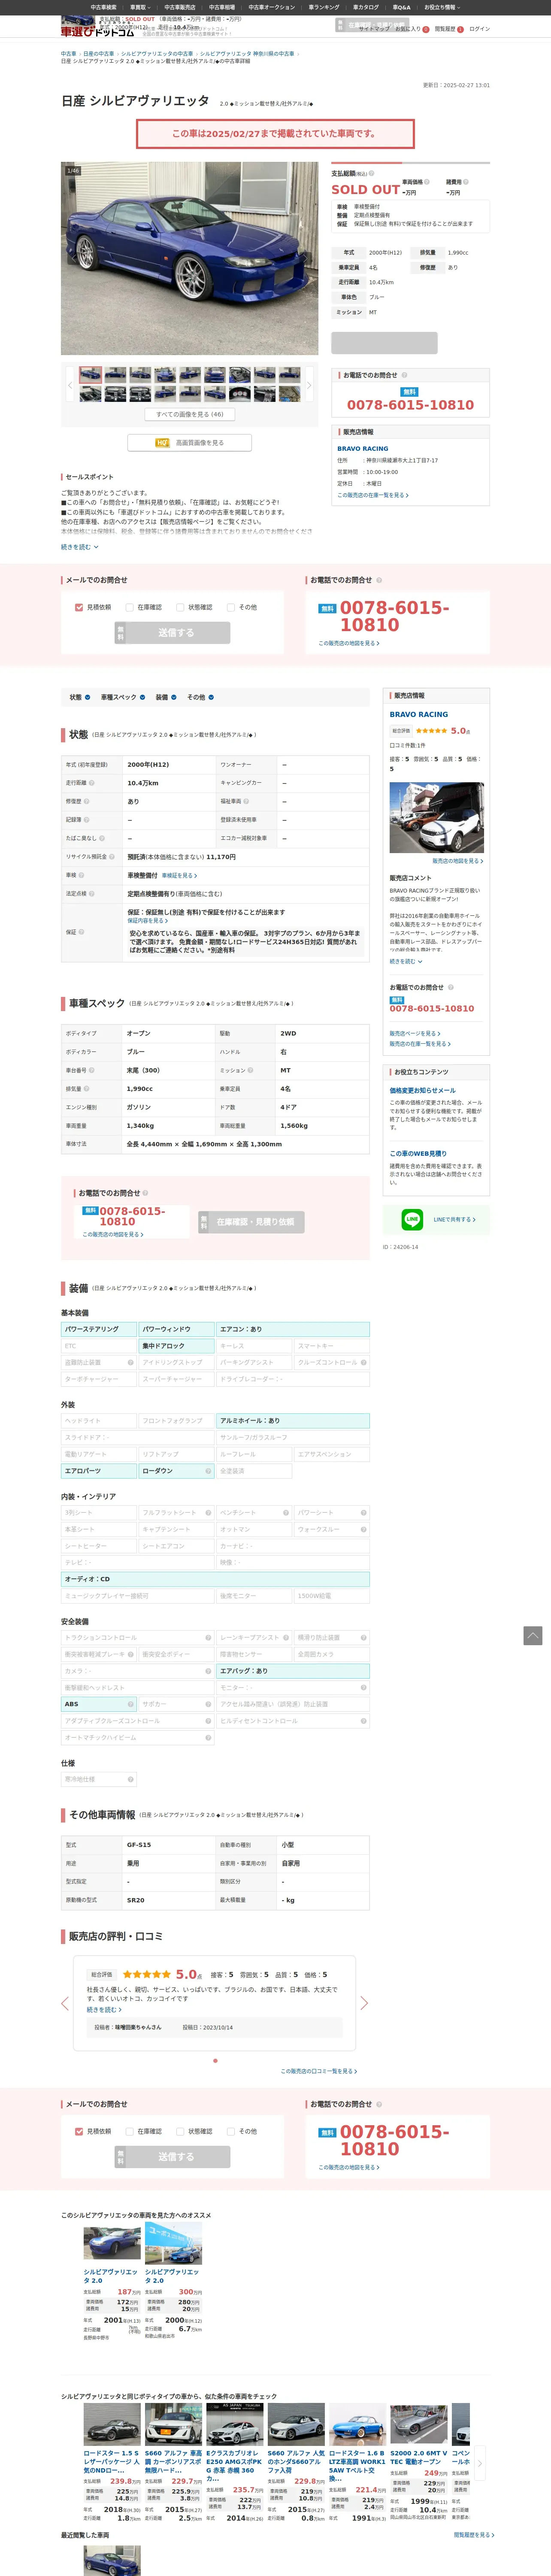Image resolution: width=551 pixels, height=2576 pixels.
Task: Show next thumbnails with gallery right arrow
Action: [309, 385]
